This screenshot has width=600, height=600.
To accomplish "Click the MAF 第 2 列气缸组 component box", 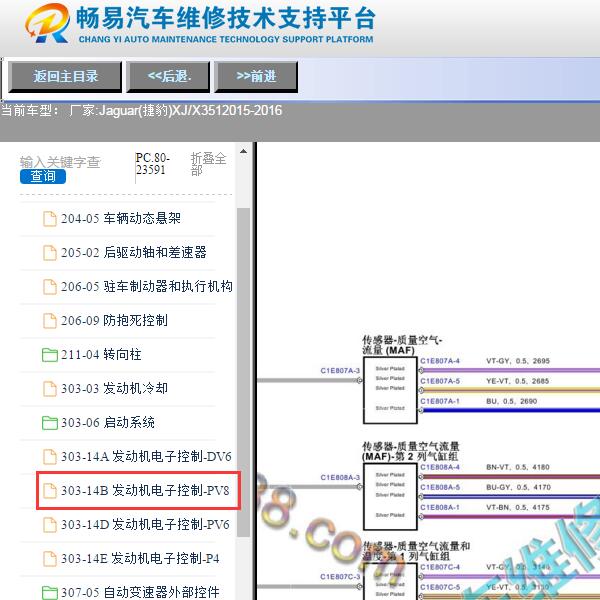I will coord(390,496).
